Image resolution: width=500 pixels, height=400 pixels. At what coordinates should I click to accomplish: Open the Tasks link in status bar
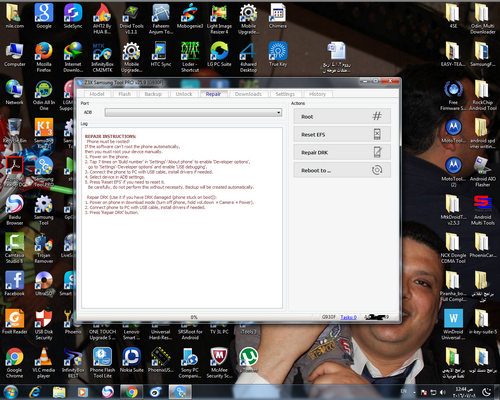point(348,317)
